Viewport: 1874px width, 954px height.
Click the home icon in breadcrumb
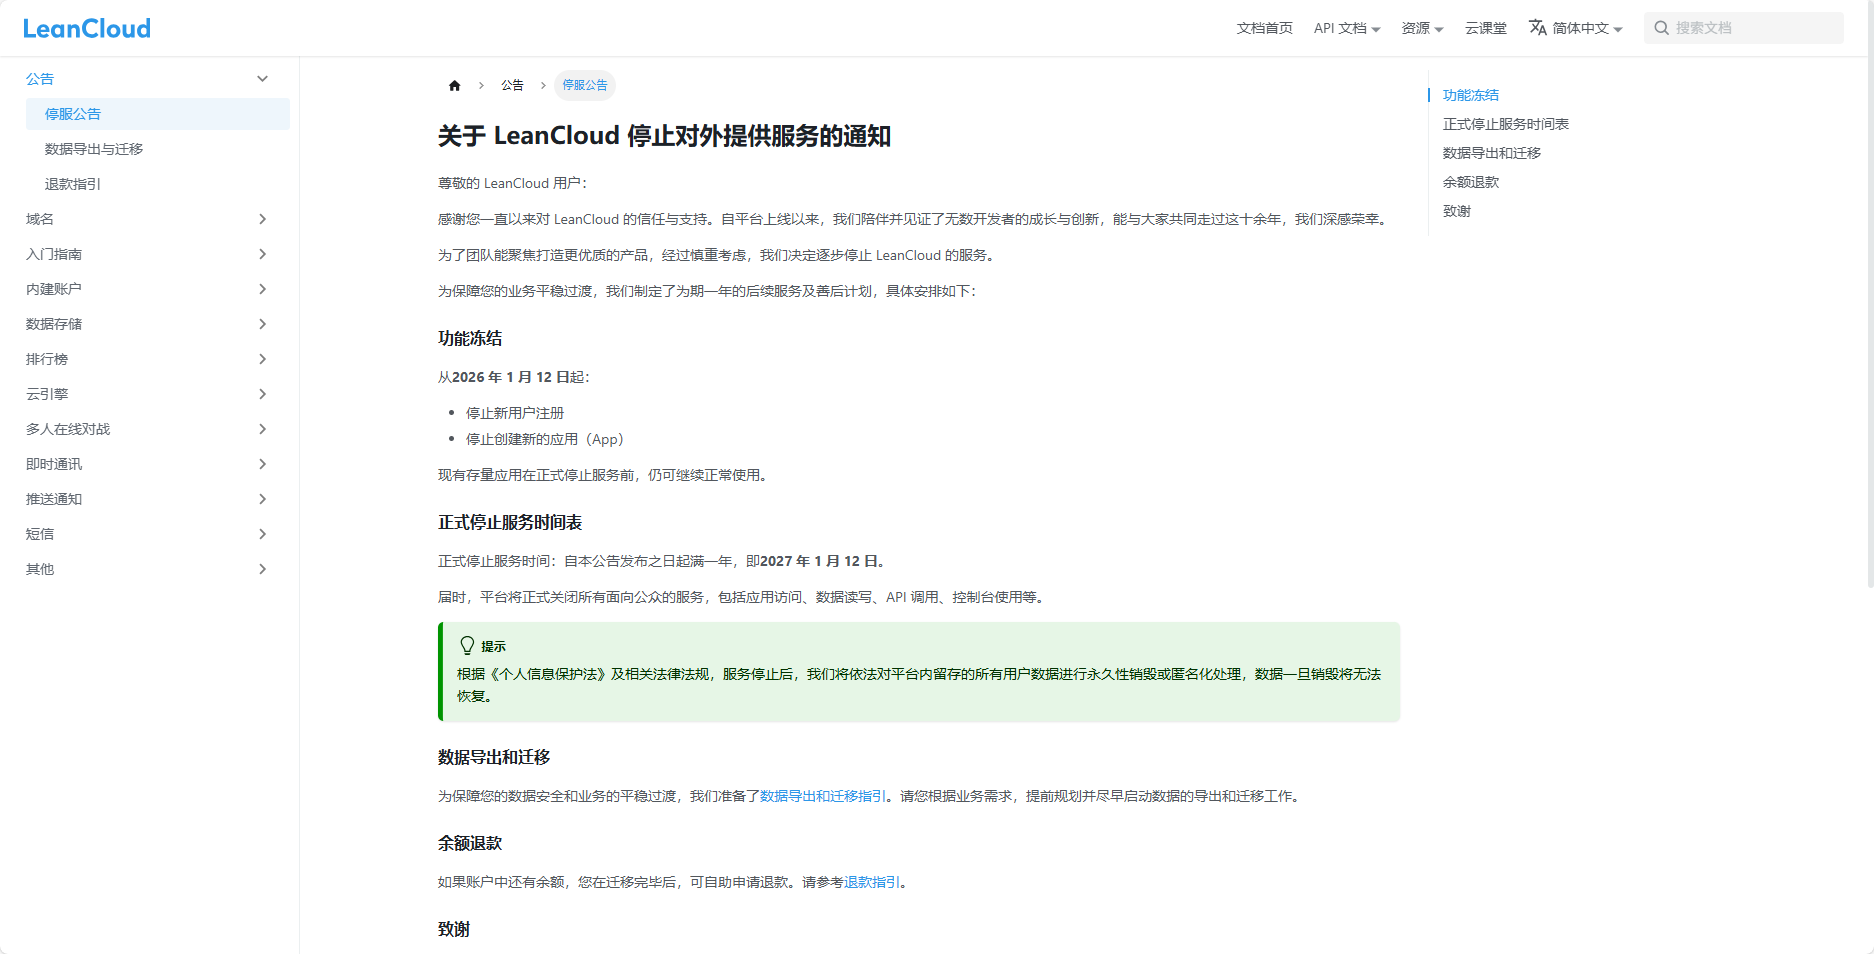(x=455, y=86)
